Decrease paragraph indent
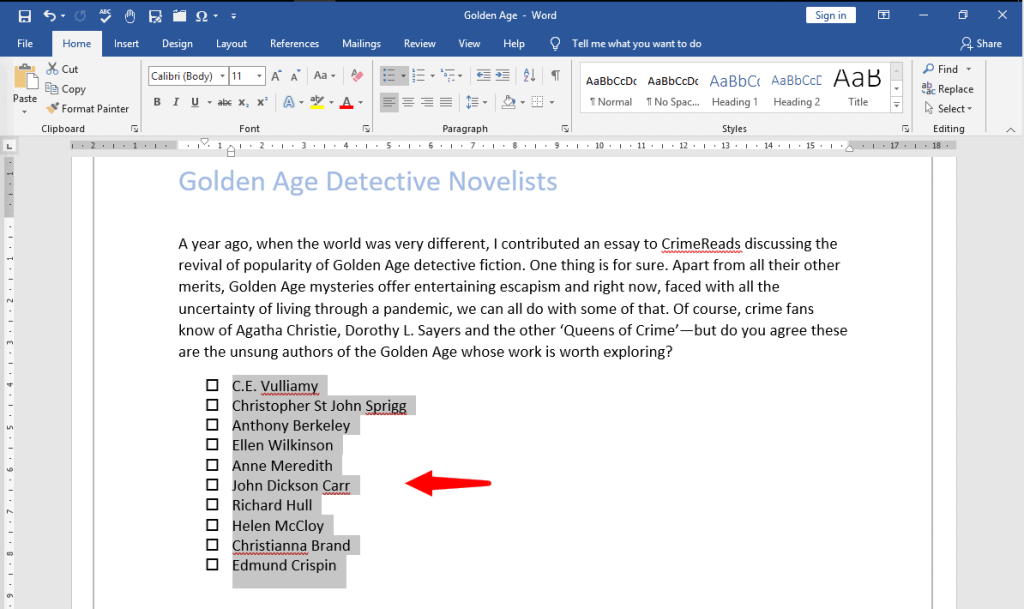This screenshot has height=609, width=1024. (483, 76)
